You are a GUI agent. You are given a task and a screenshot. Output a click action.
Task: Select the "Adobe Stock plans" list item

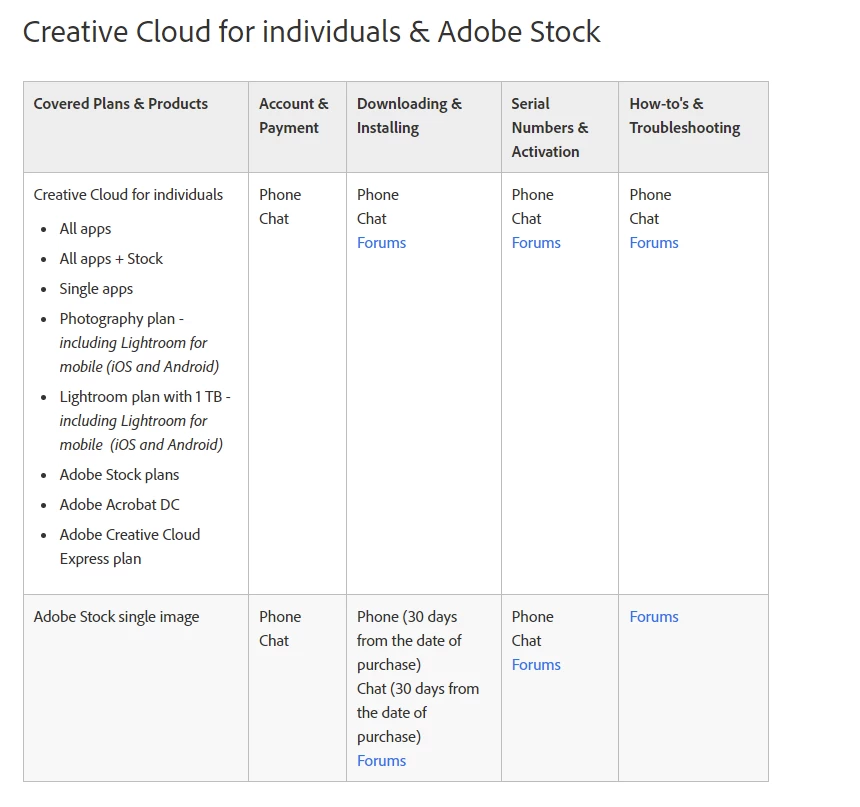(x=119, y=475)
